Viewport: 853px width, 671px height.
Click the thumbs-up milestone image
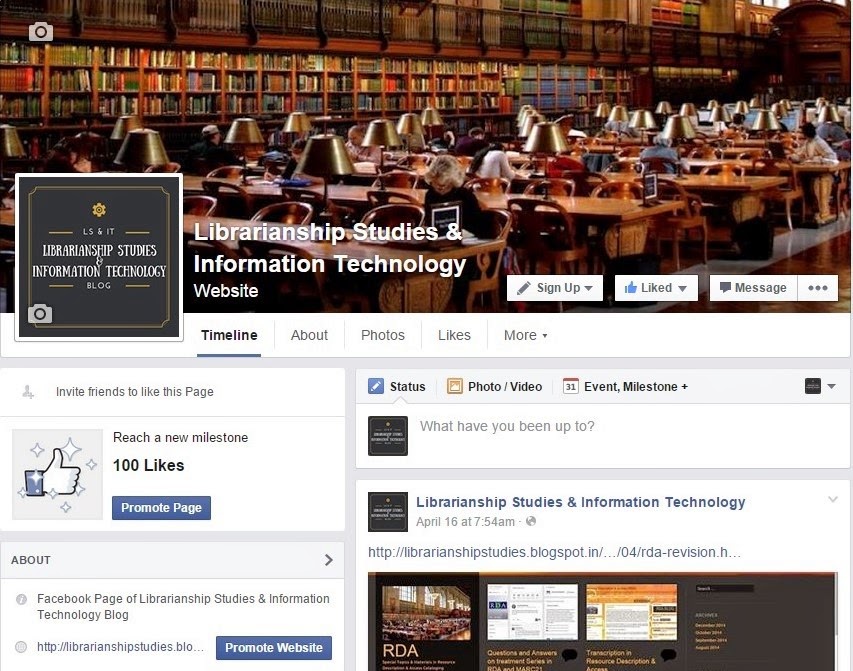click(x=58, y=474)
